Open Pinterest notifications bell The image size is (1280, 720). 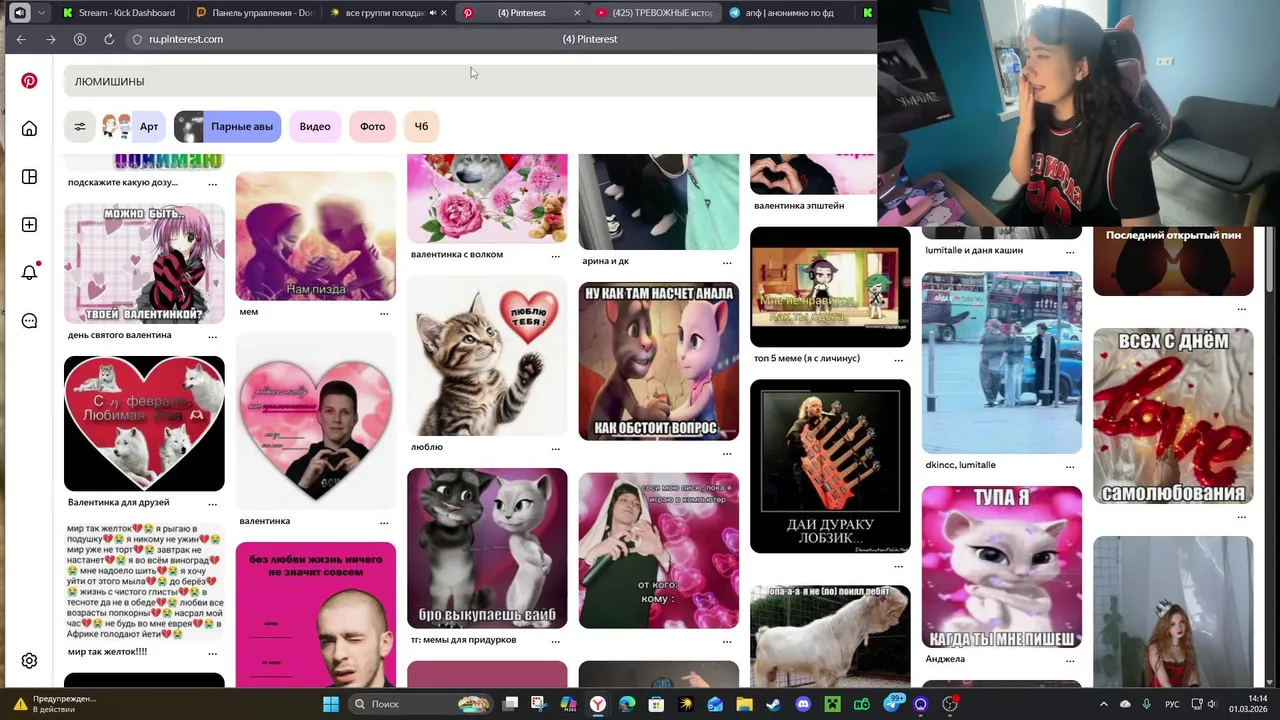click(29, 272)
